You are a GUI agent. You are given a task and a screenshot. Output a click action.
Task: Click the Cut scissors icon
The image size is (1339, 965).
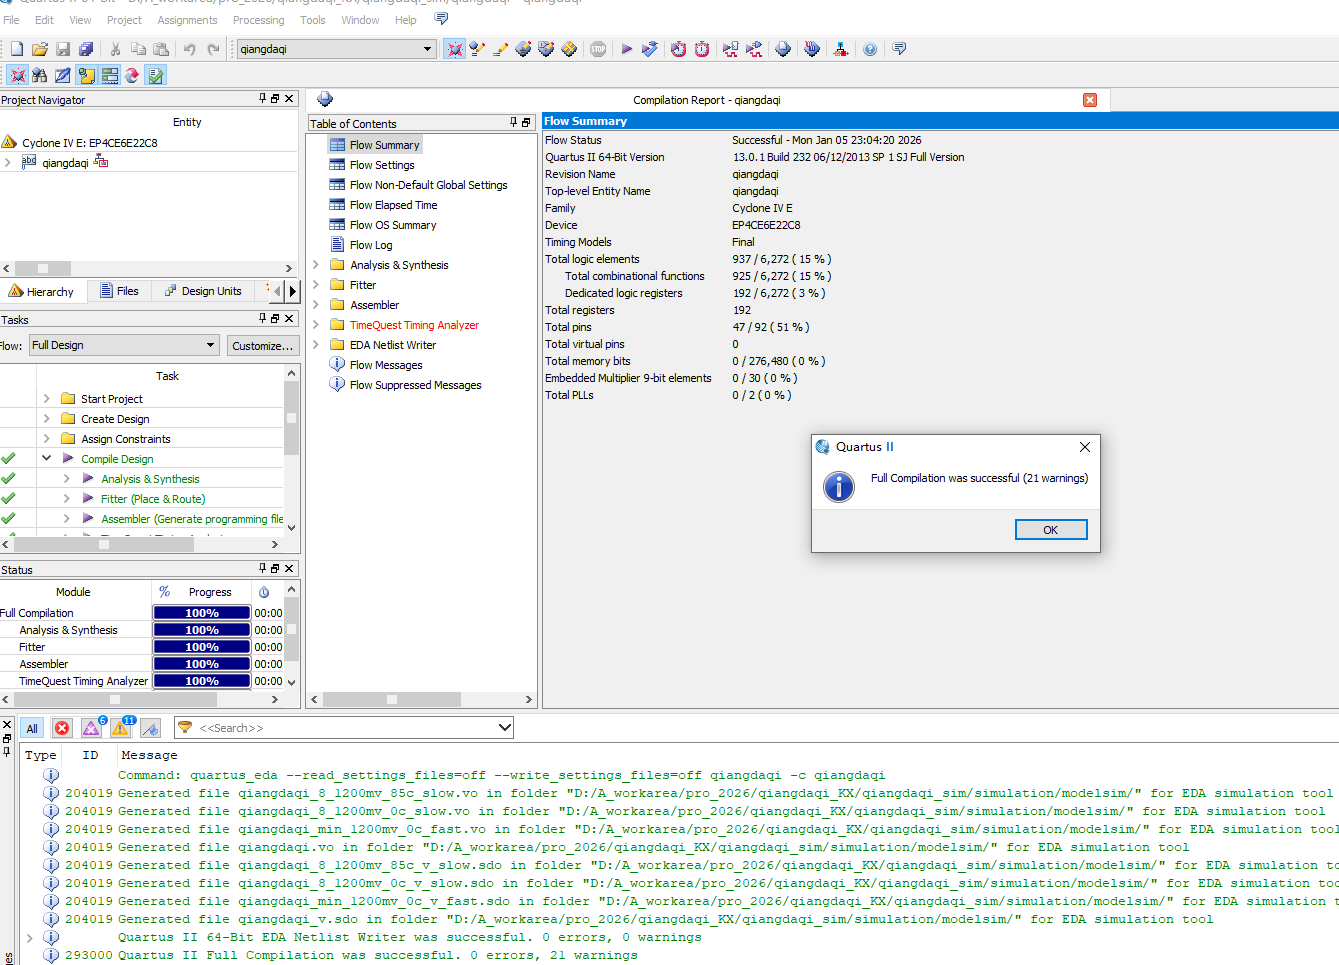(x=115, y=49)
